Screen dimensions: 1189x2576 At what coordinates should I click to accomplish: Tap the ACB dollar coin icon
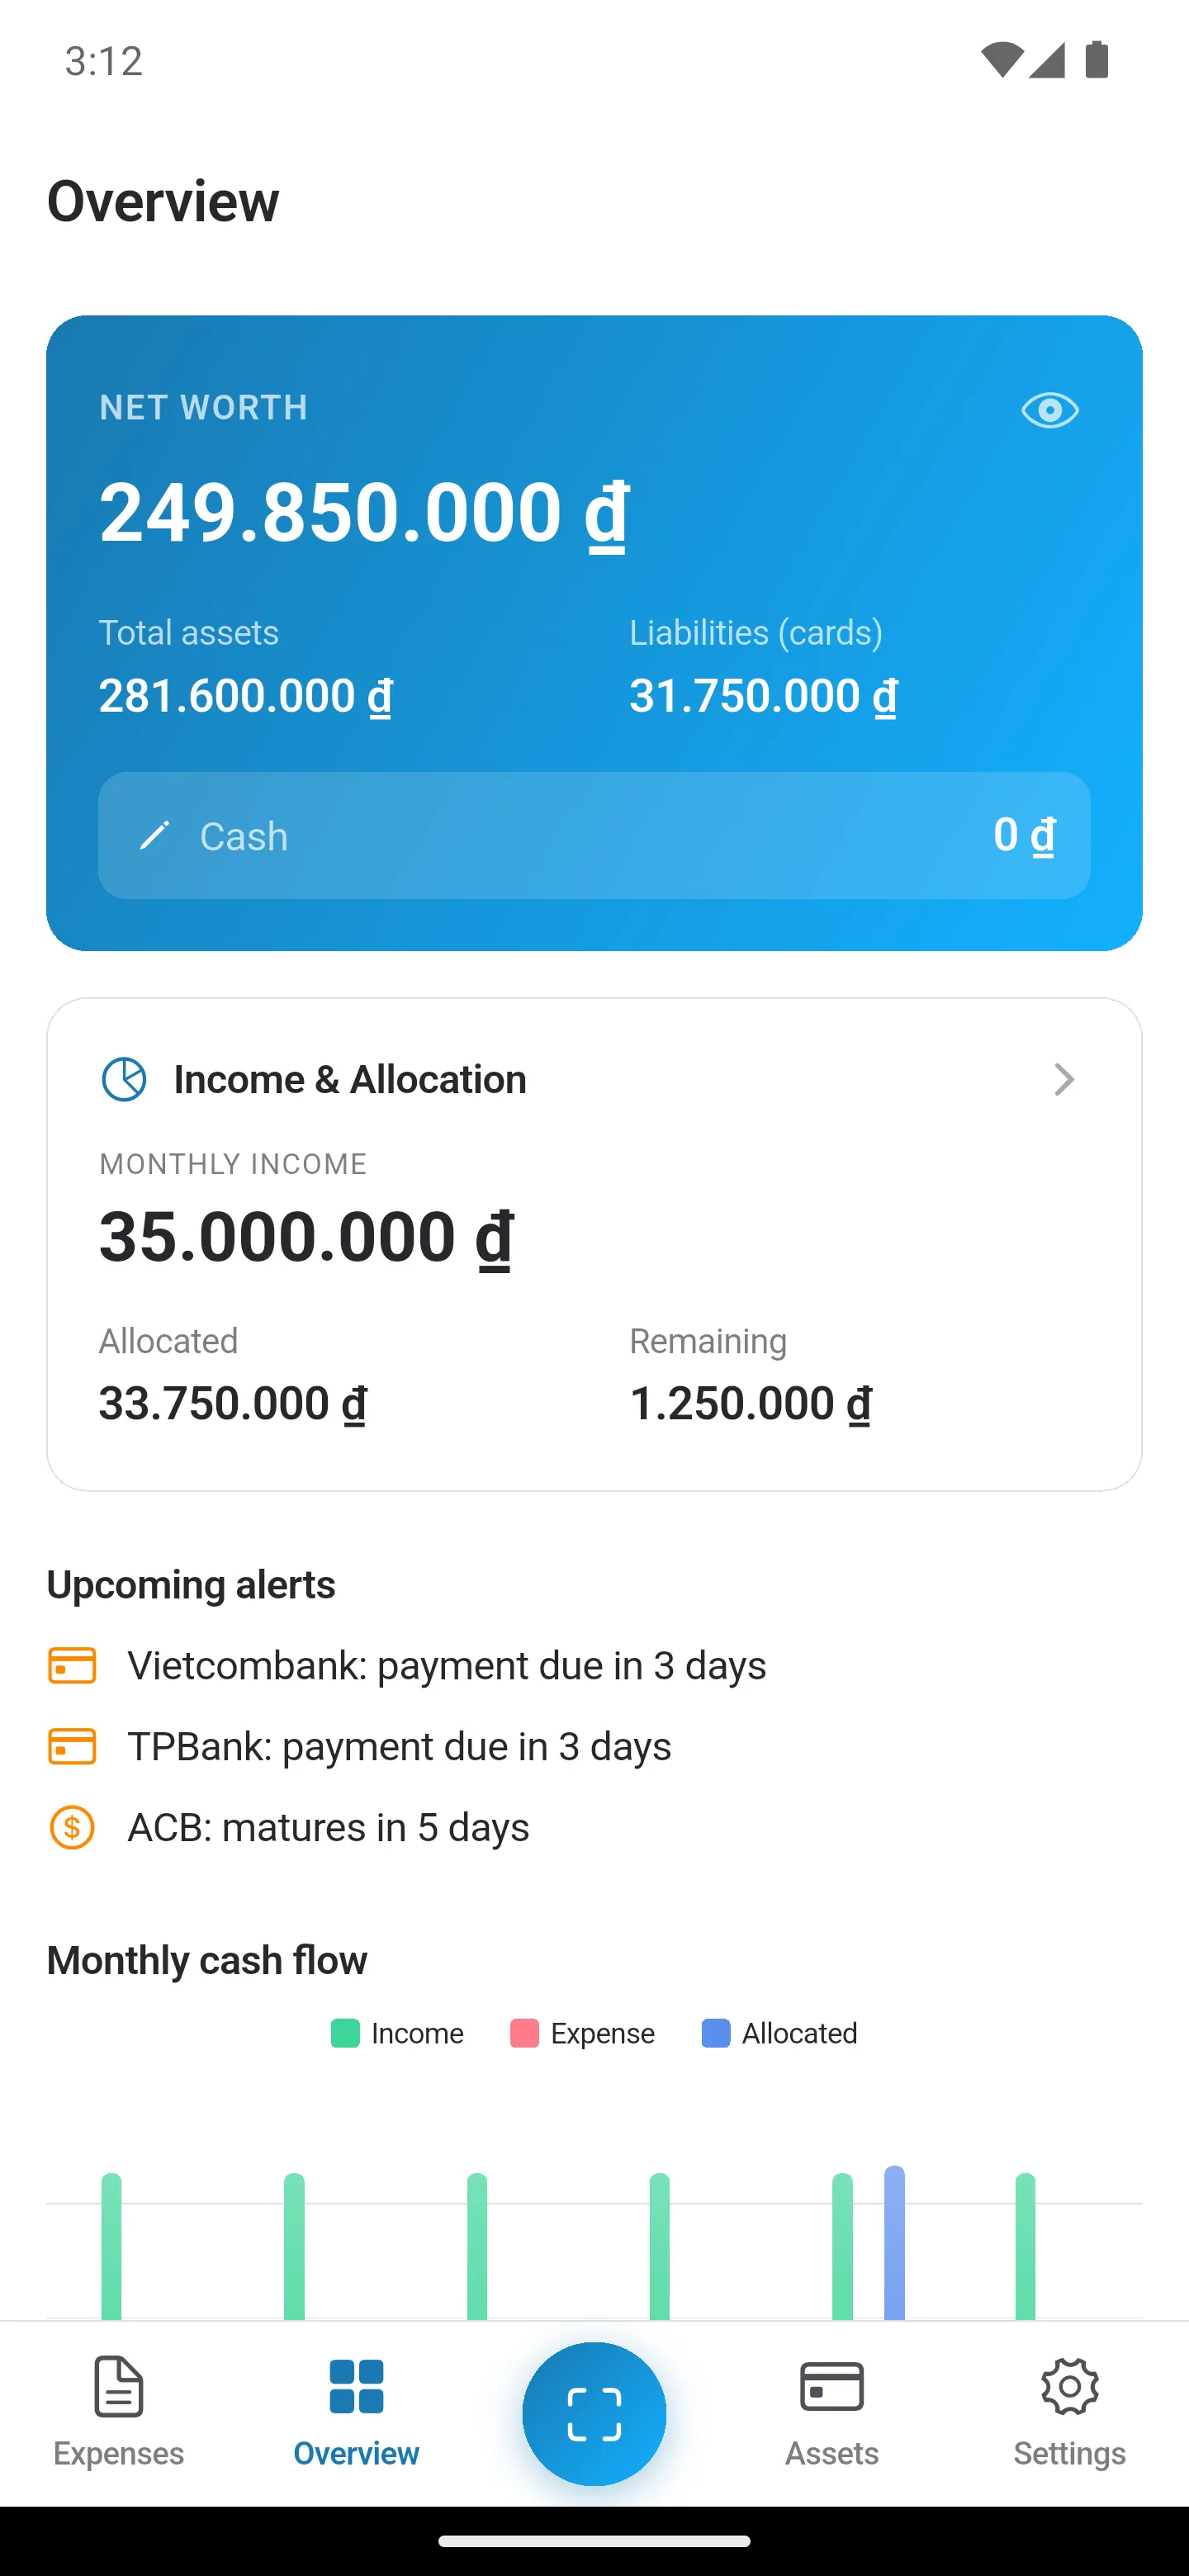(x=72, y=1827)
